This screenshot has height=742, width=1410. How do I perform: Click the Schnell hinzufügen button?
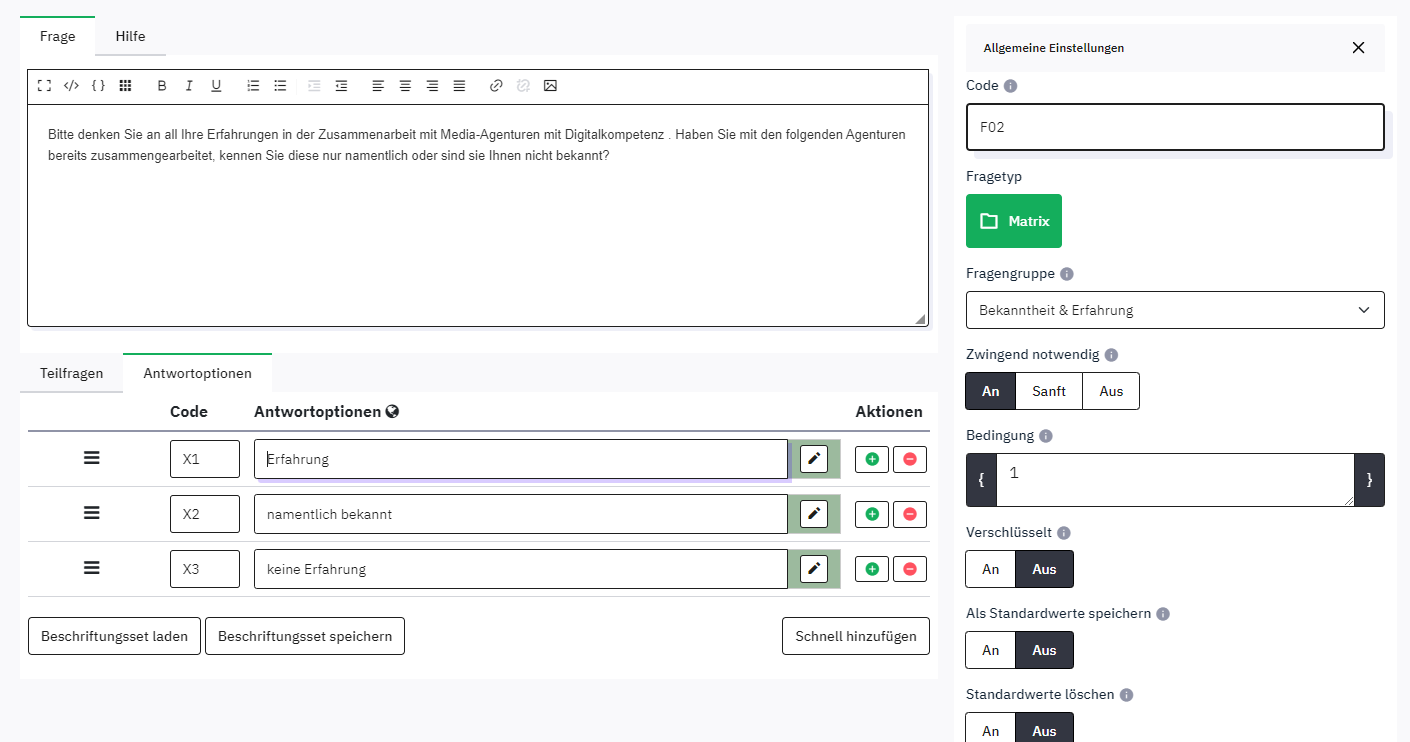tap(856, 636)
